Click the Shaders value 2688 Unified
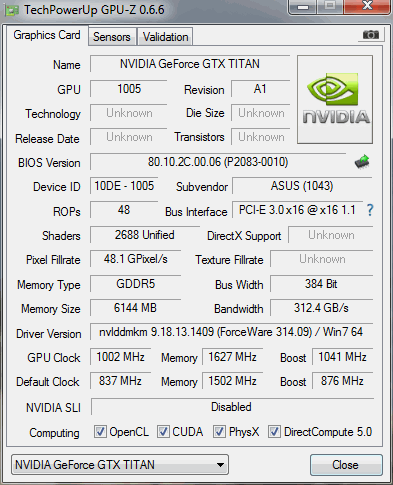This screenshot has width=393, height=485. [x=145, y=235]
